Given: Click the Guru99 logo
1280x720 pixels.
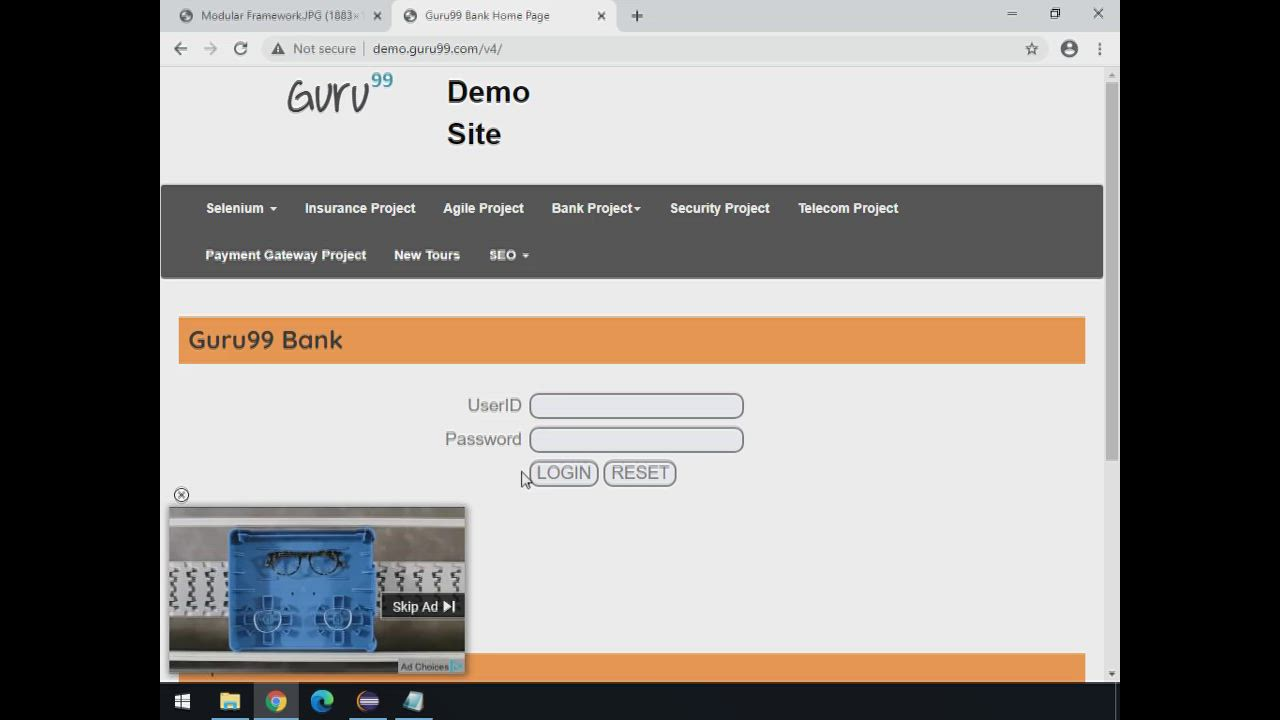Looking at the screenshot, I should coord(340,95).
